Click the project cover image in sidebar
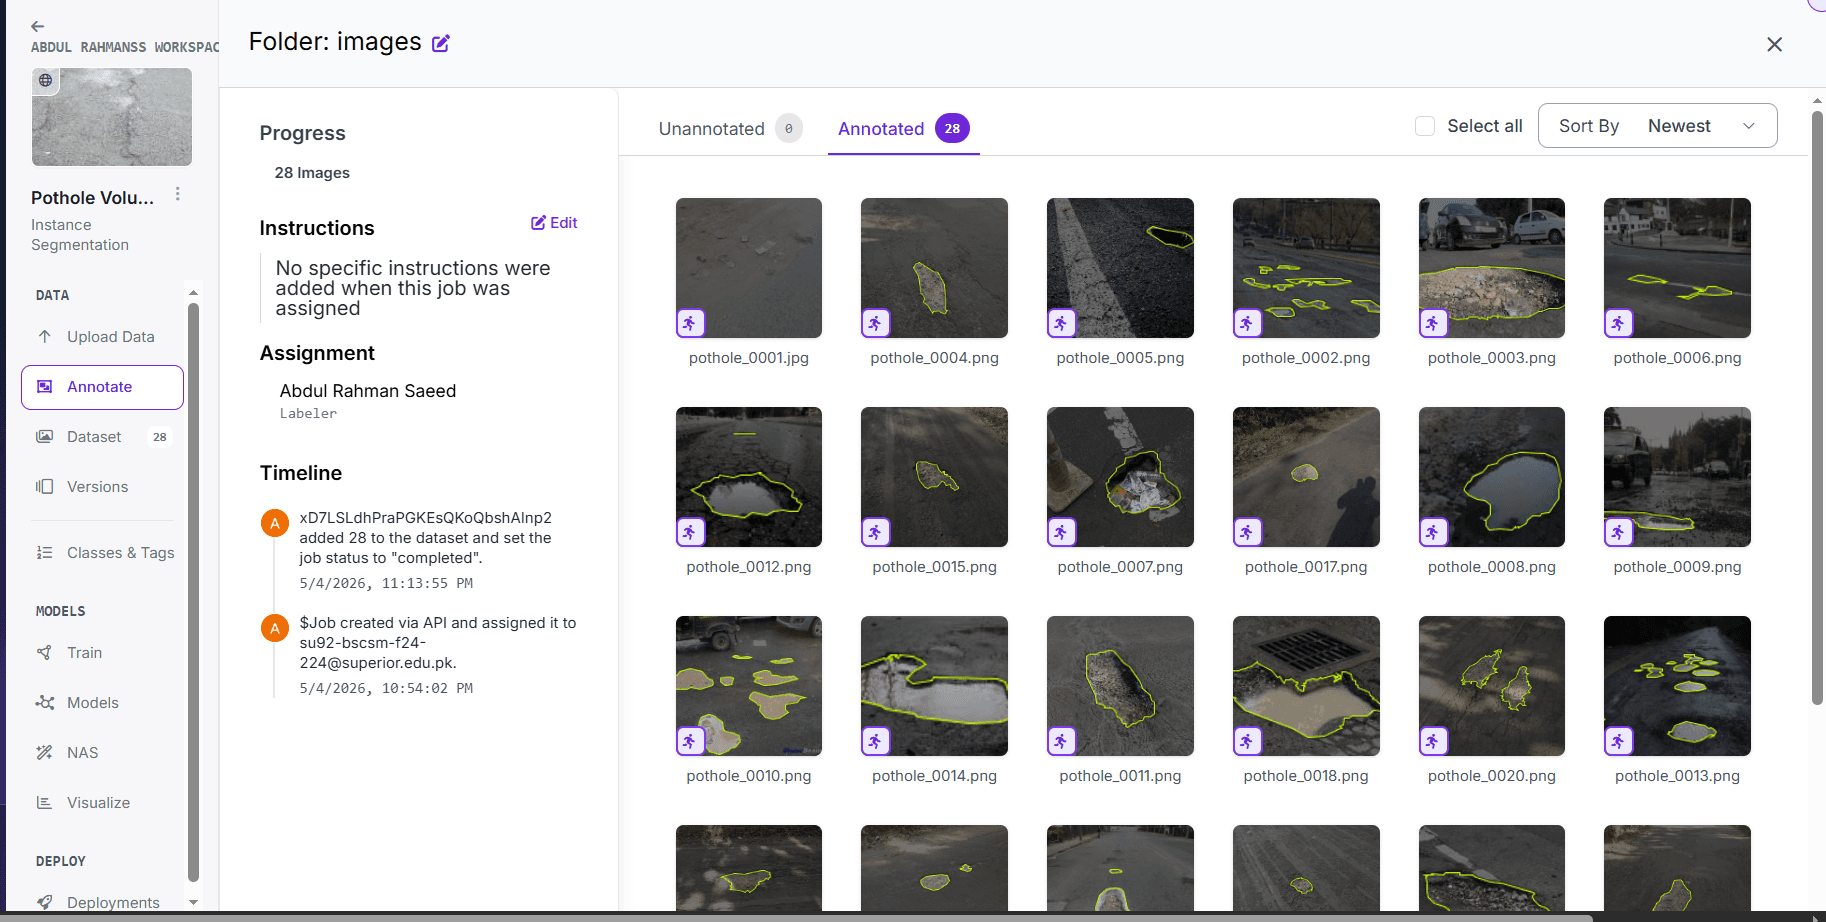 (112, 117)
